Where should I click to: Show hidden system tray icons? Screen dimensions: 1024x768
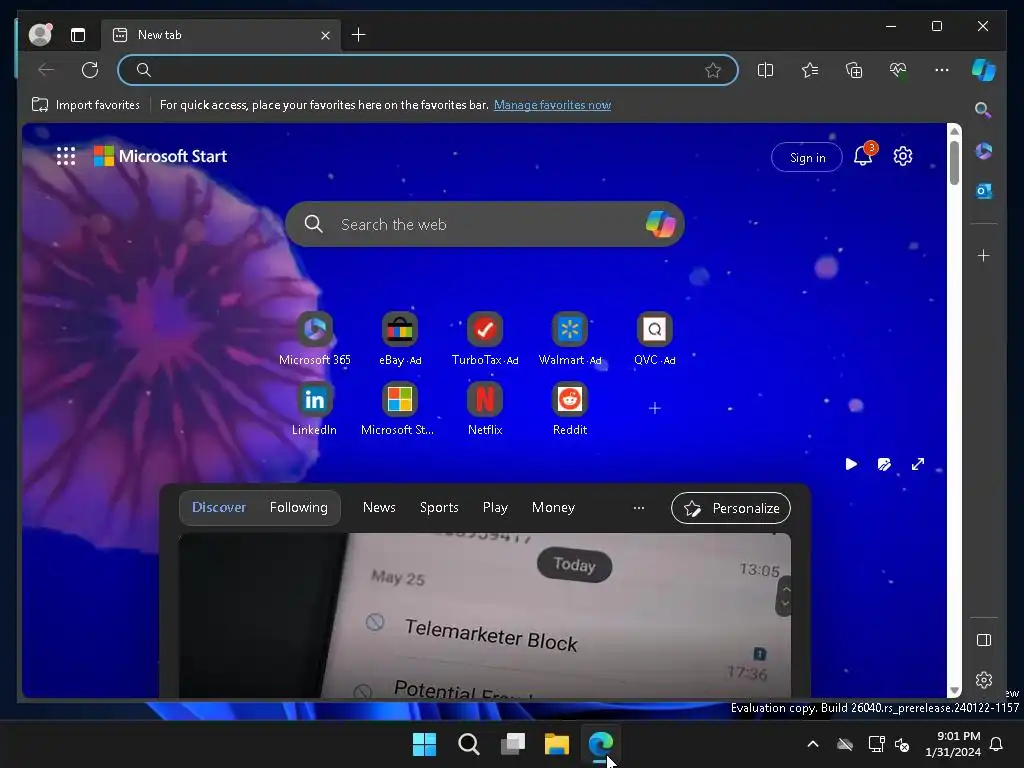coord(812,744)
